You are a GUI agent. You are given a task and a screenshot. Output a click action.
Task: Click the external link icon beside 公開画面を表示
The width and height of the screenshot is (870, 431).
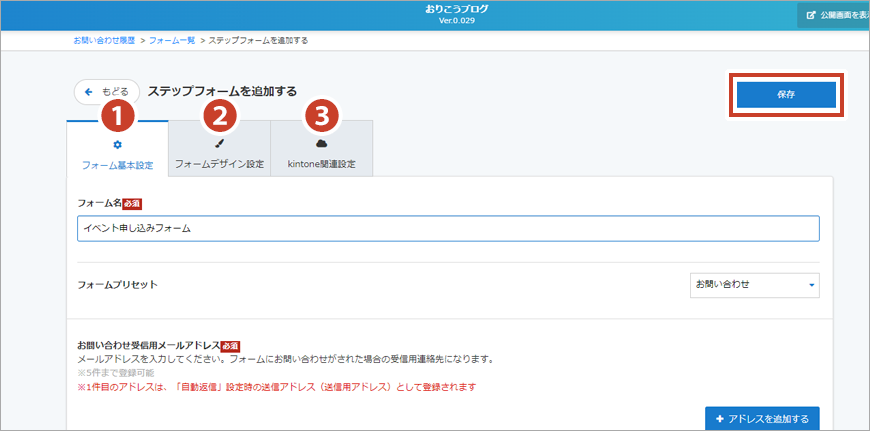(811, 16)
